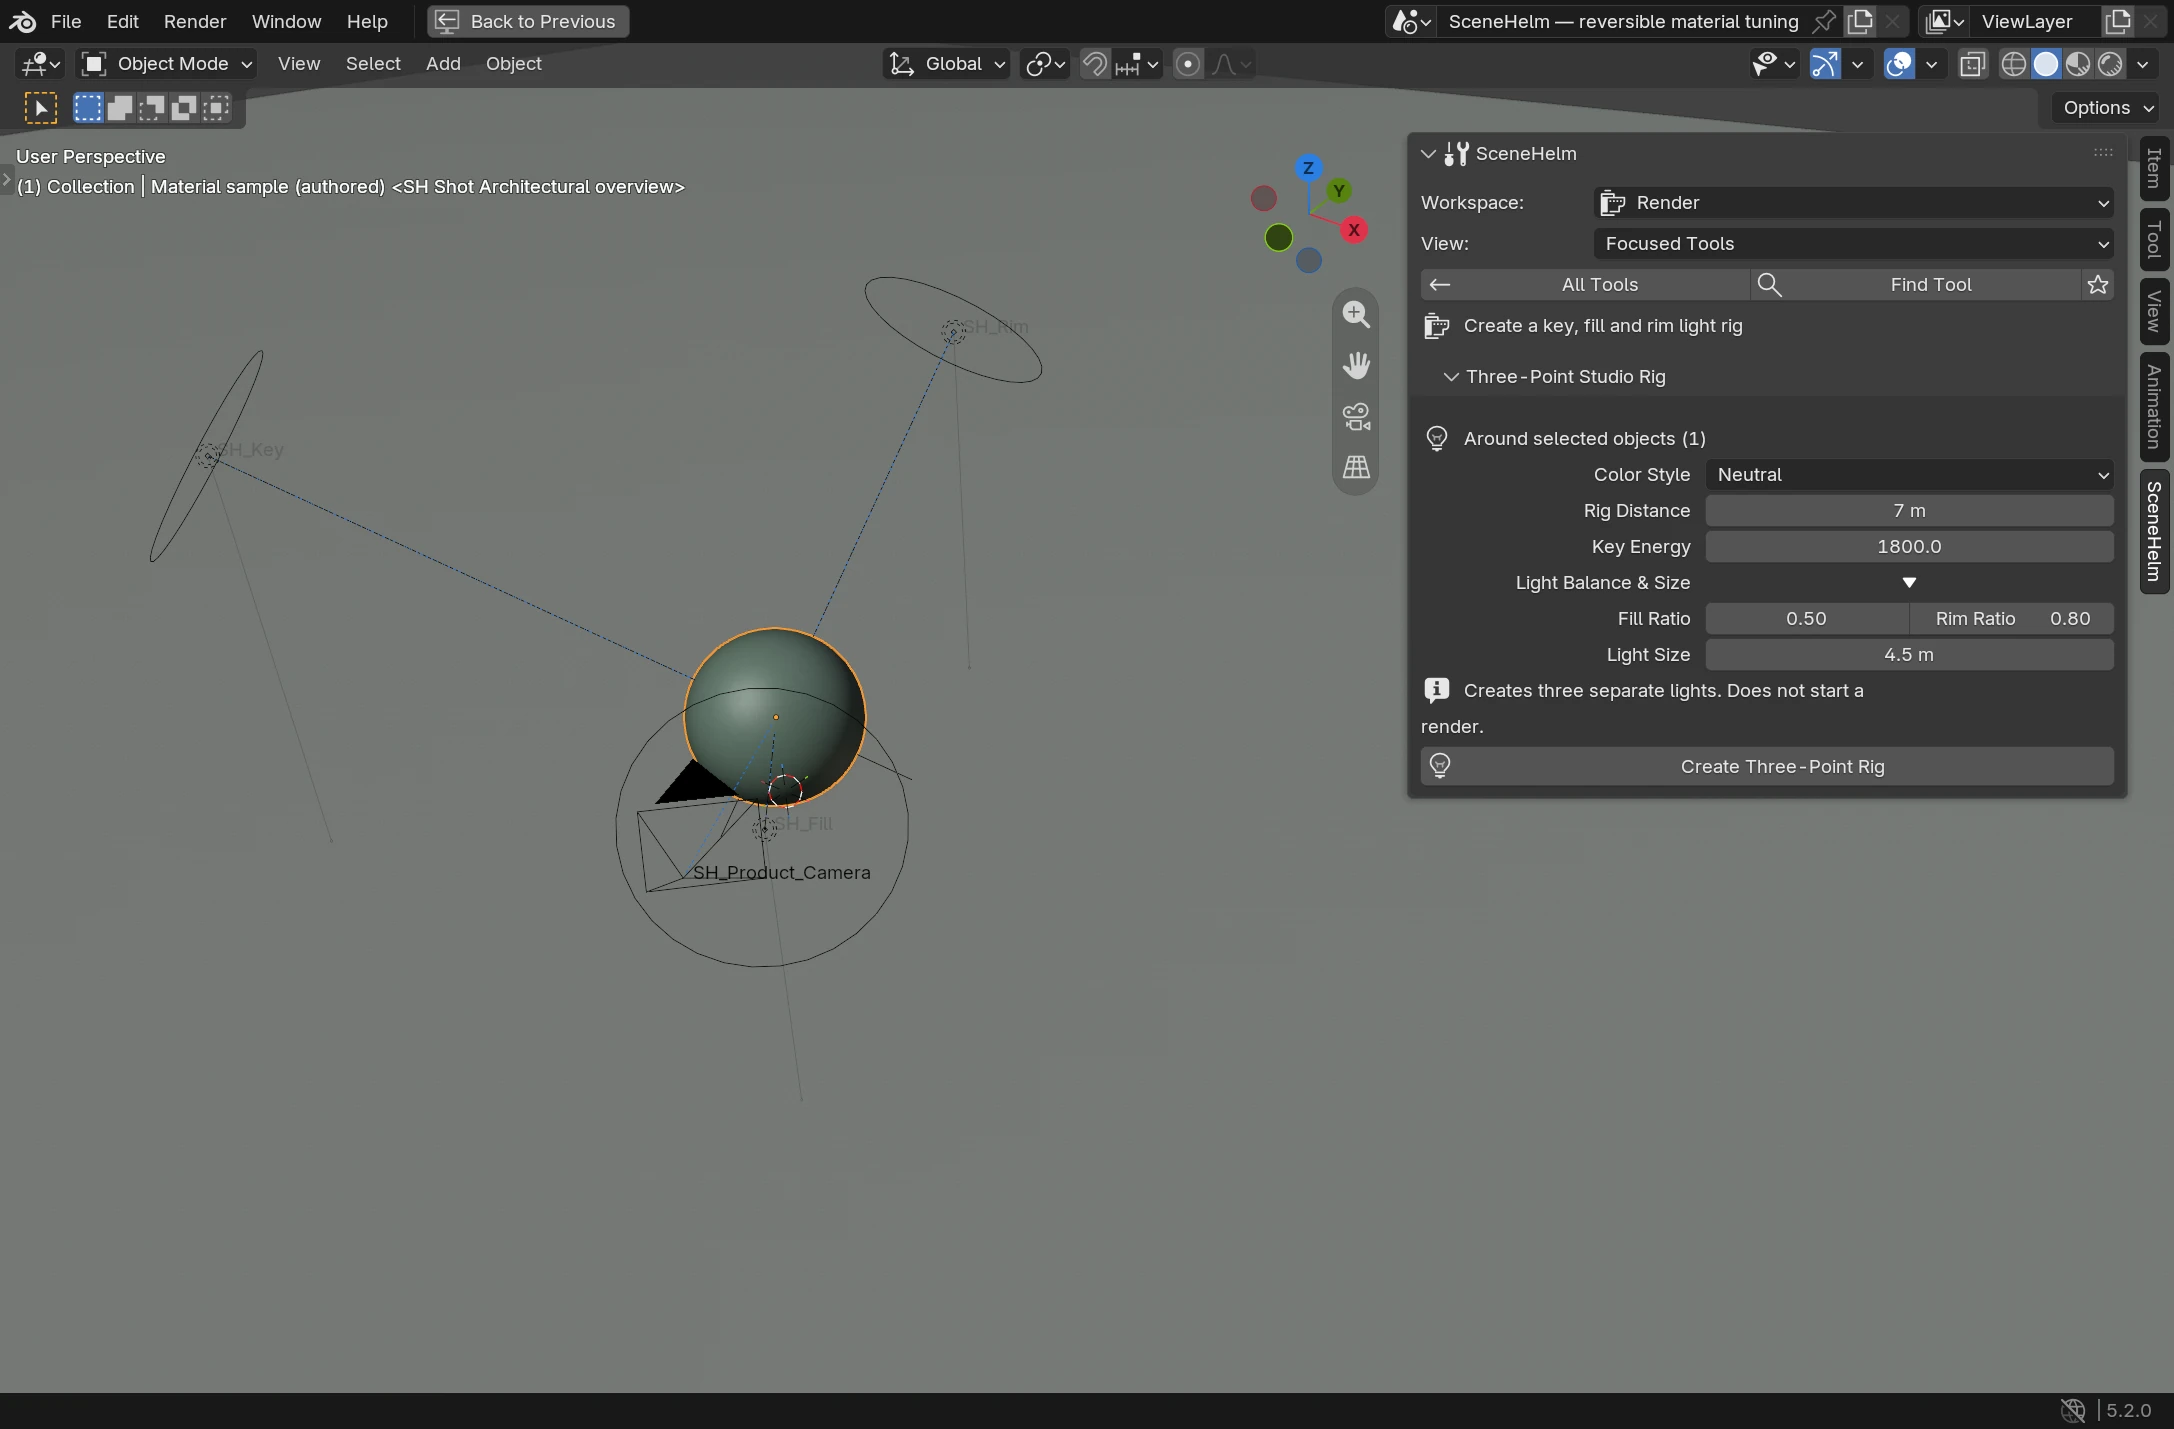Open Color Style Neutral dropdown

(x=1909, y=475)
